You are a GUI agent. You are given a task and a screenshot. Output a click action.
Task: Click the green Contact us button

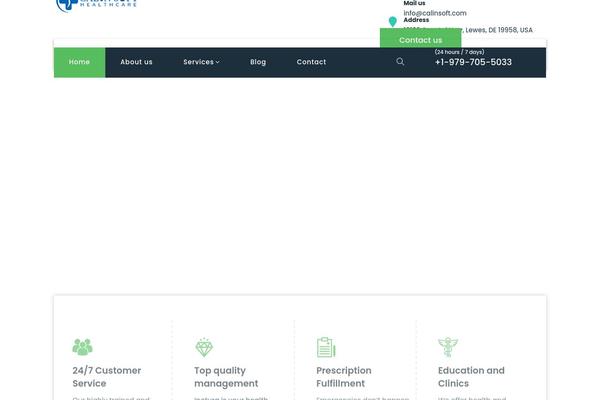coord(421,39)
